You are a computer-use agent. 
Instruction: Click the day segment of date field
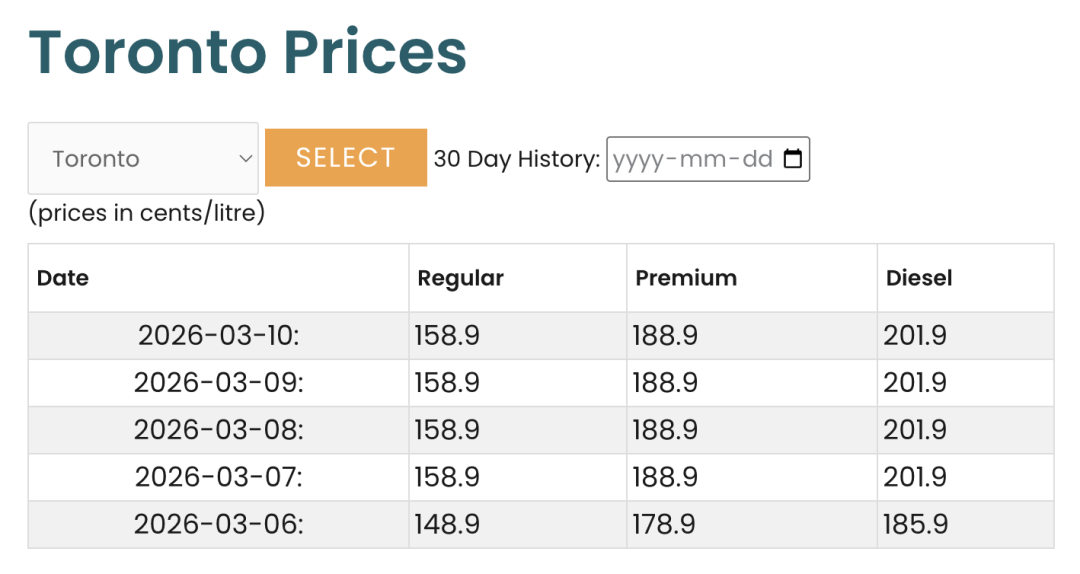(755, 159)
